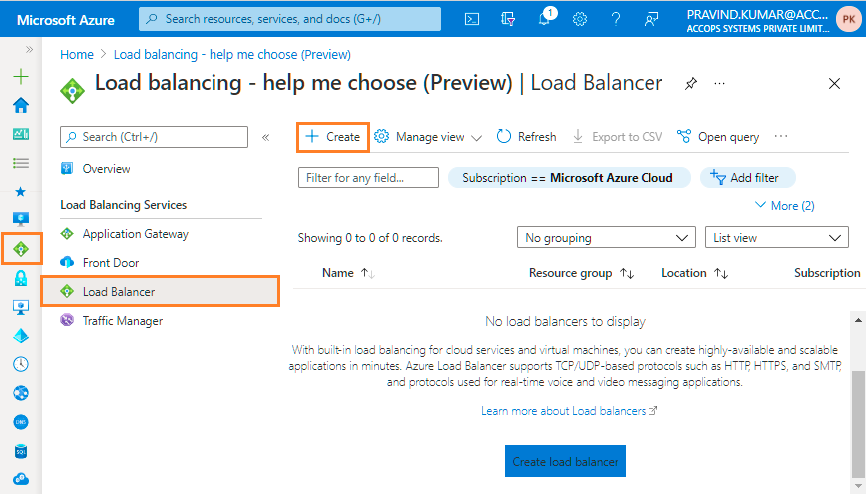Focus the Search (Ctrl+/) menu field
The height and width of the screenshot is (494, 866).
click(154, 137)
